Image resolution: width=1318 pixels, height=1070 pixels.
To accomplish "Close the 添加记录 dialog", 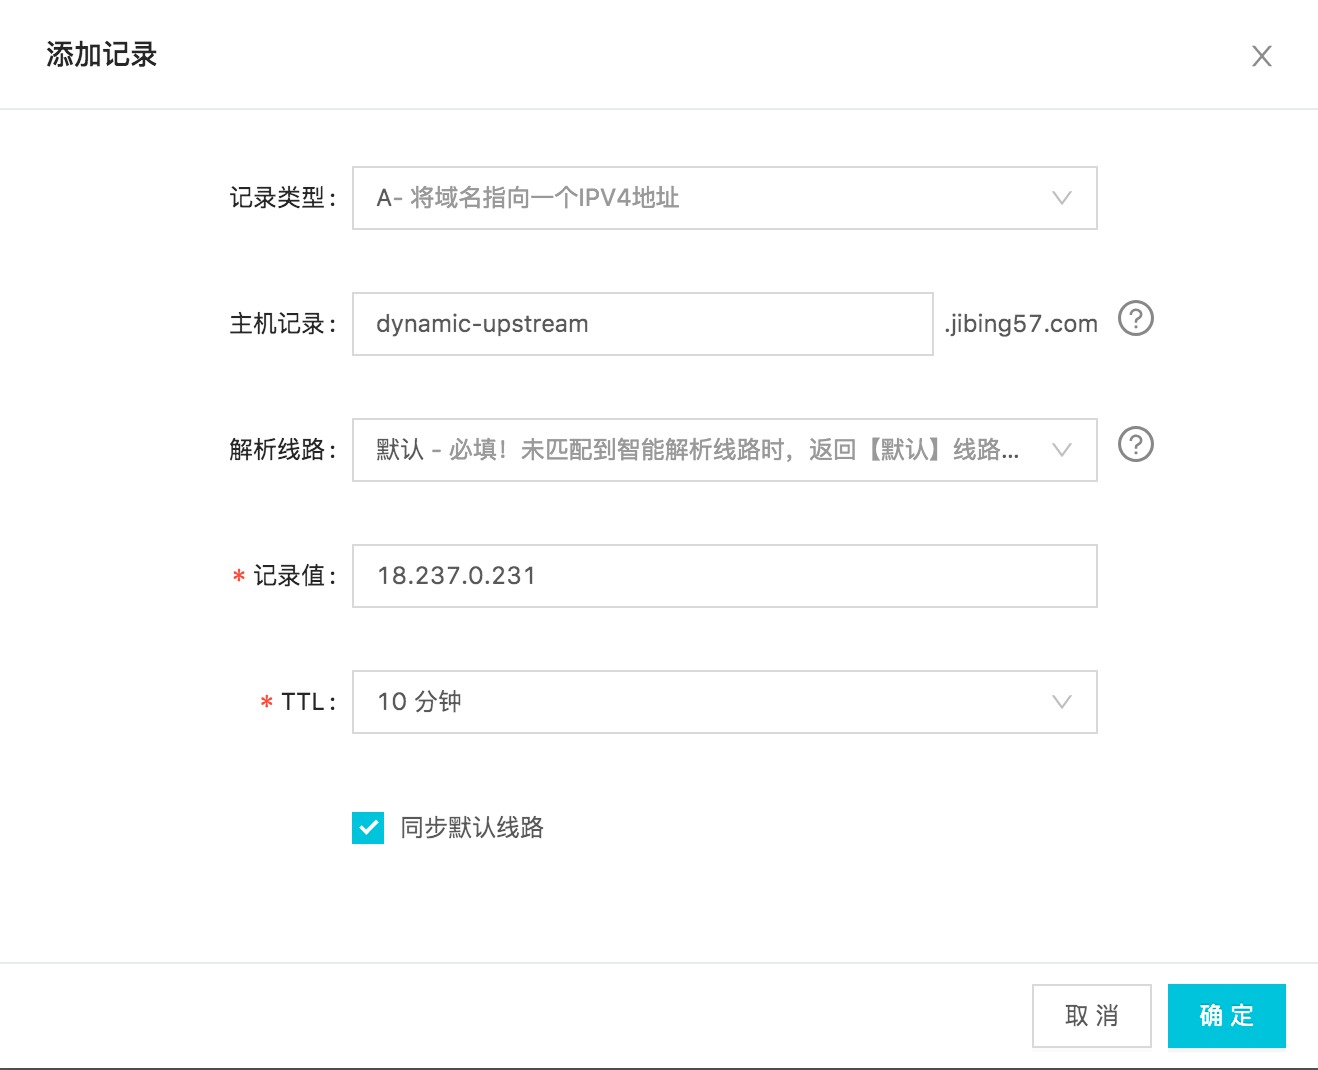I will click(x=1262, y=56).
